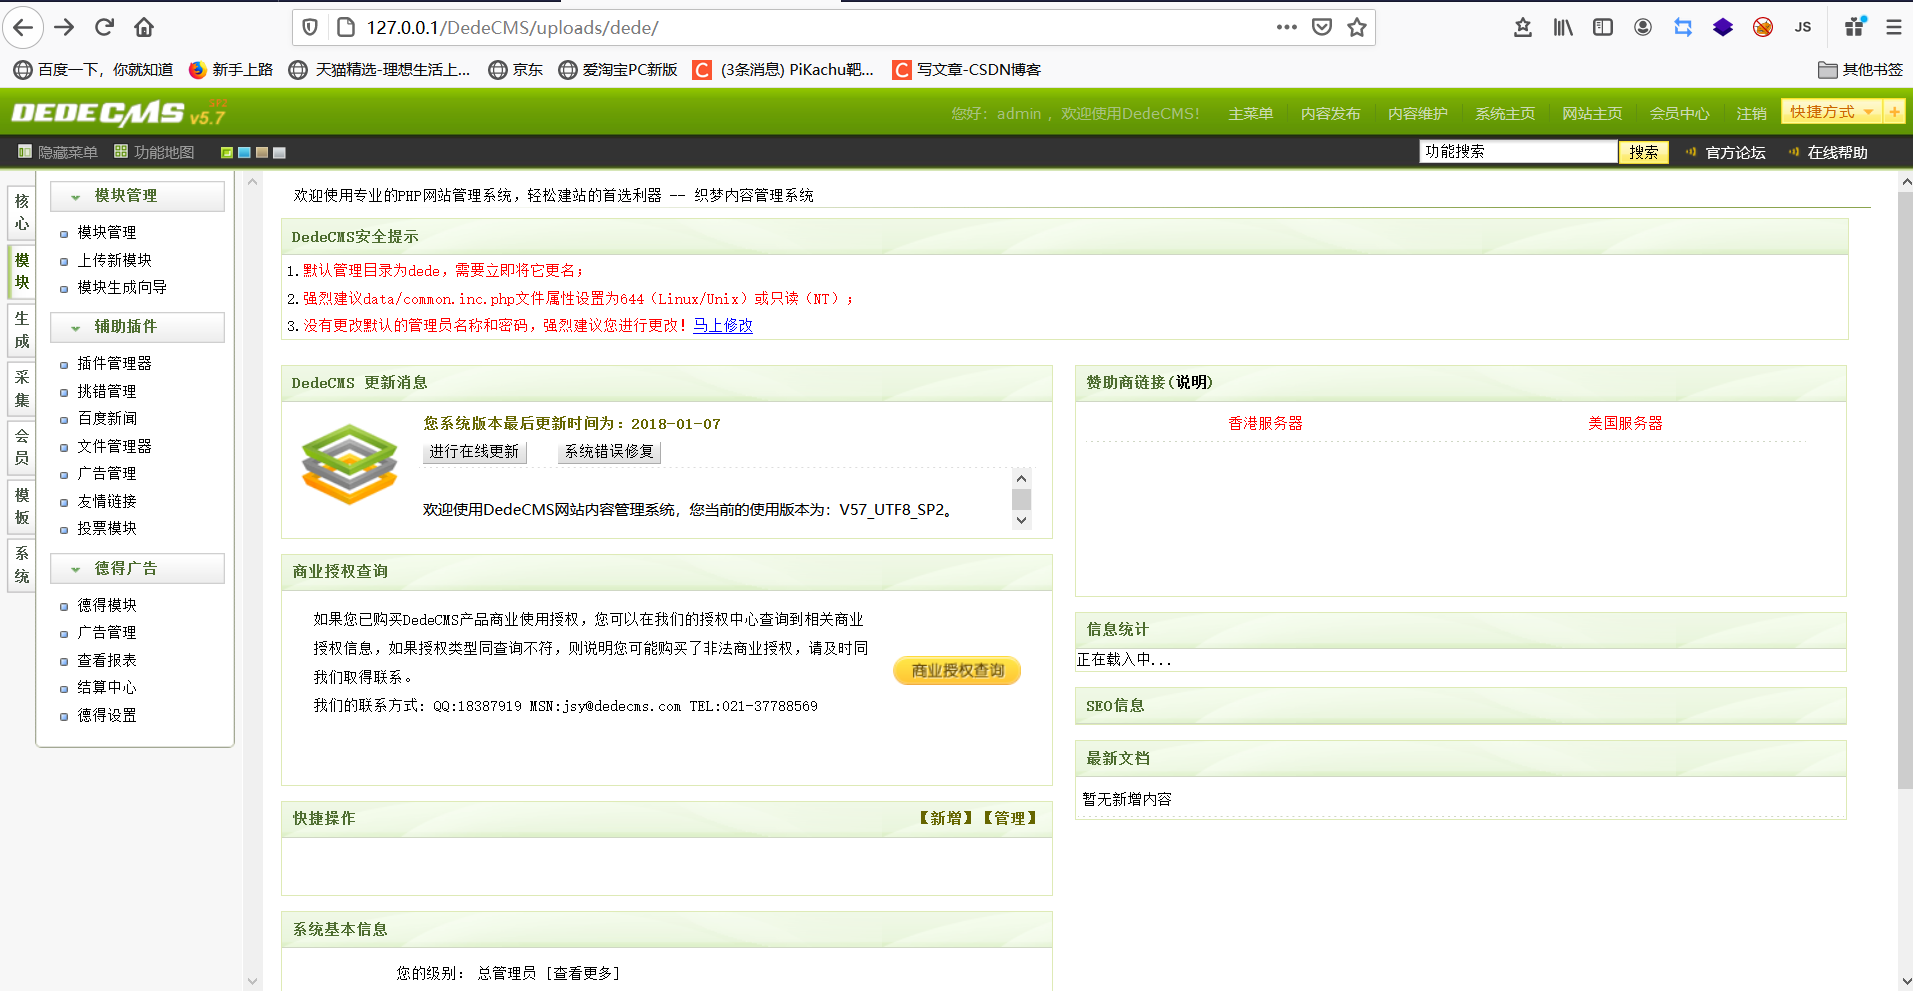The image size is (1913, 991).
Task: Open the 功能地图 function map
Action: point(155,151)
